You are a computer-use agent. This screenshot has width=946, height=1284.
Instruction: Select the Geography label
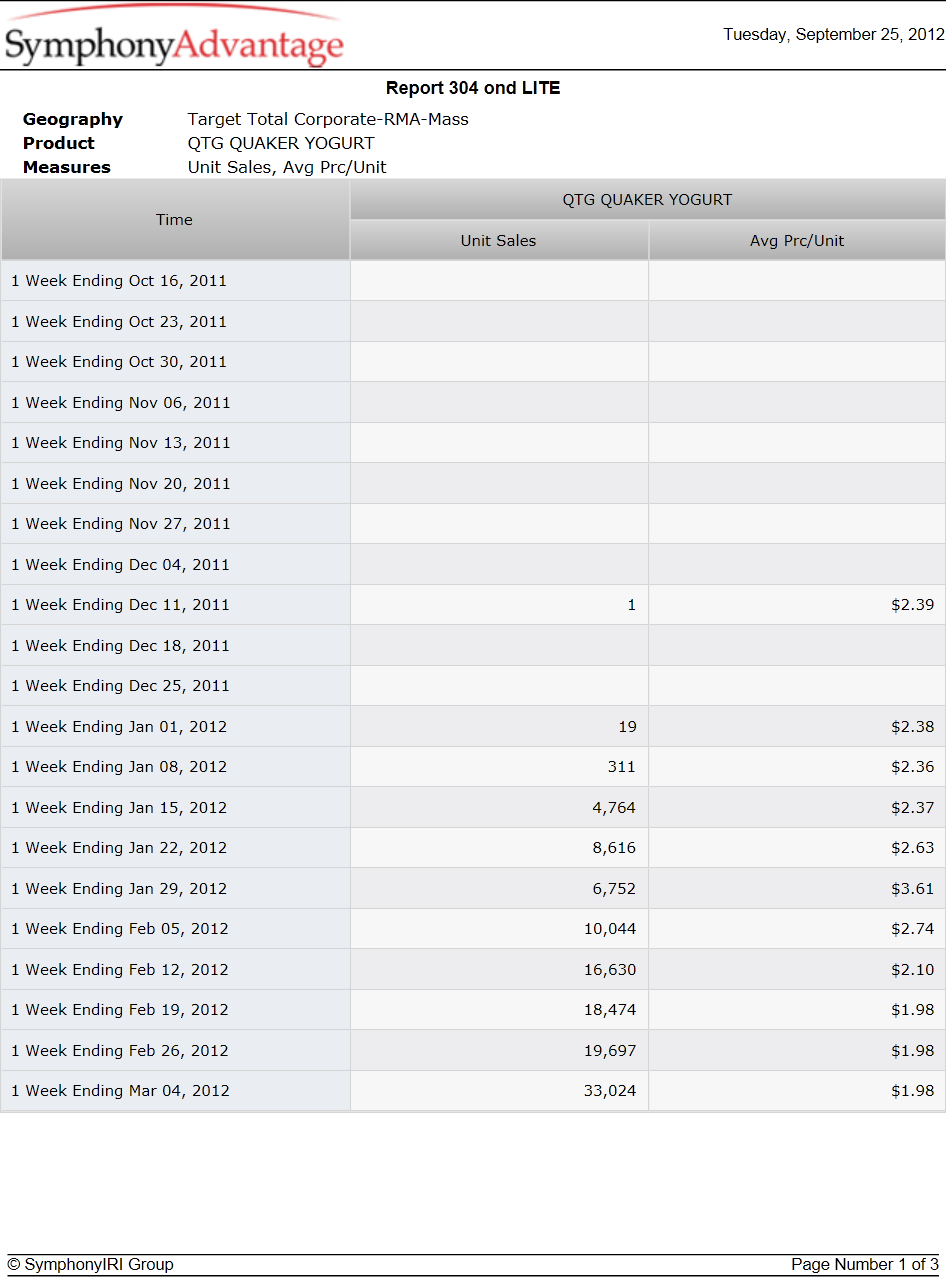click(x=73, y=120)
